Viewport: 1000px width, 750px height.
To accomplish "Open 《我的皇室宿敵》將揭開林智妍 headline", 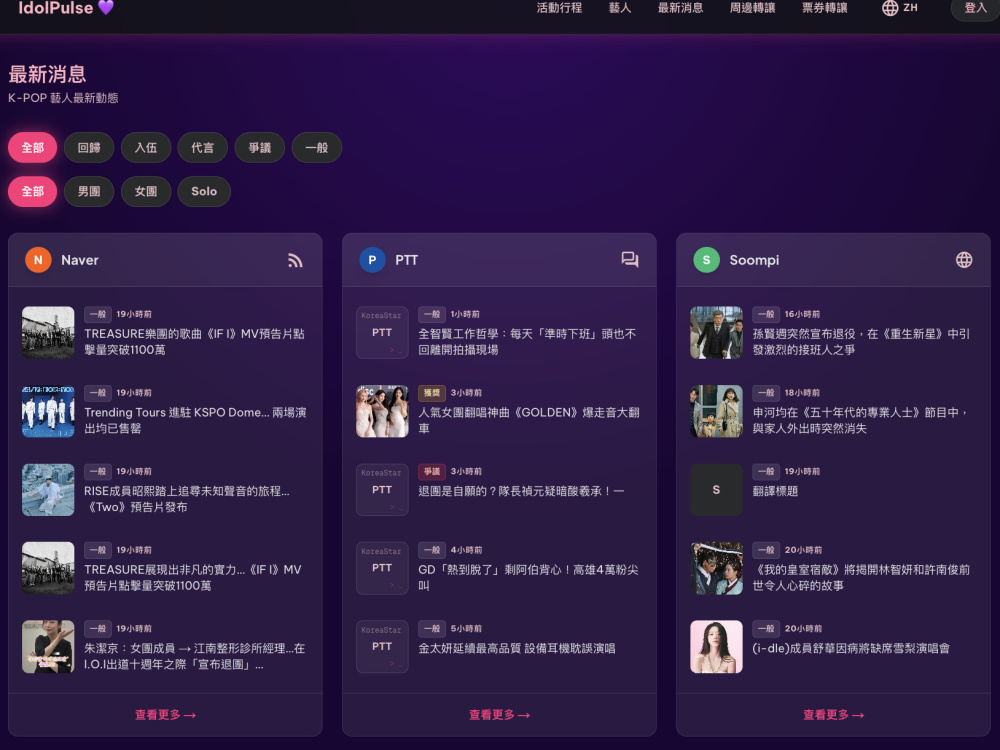I will [x=861, y=577].
